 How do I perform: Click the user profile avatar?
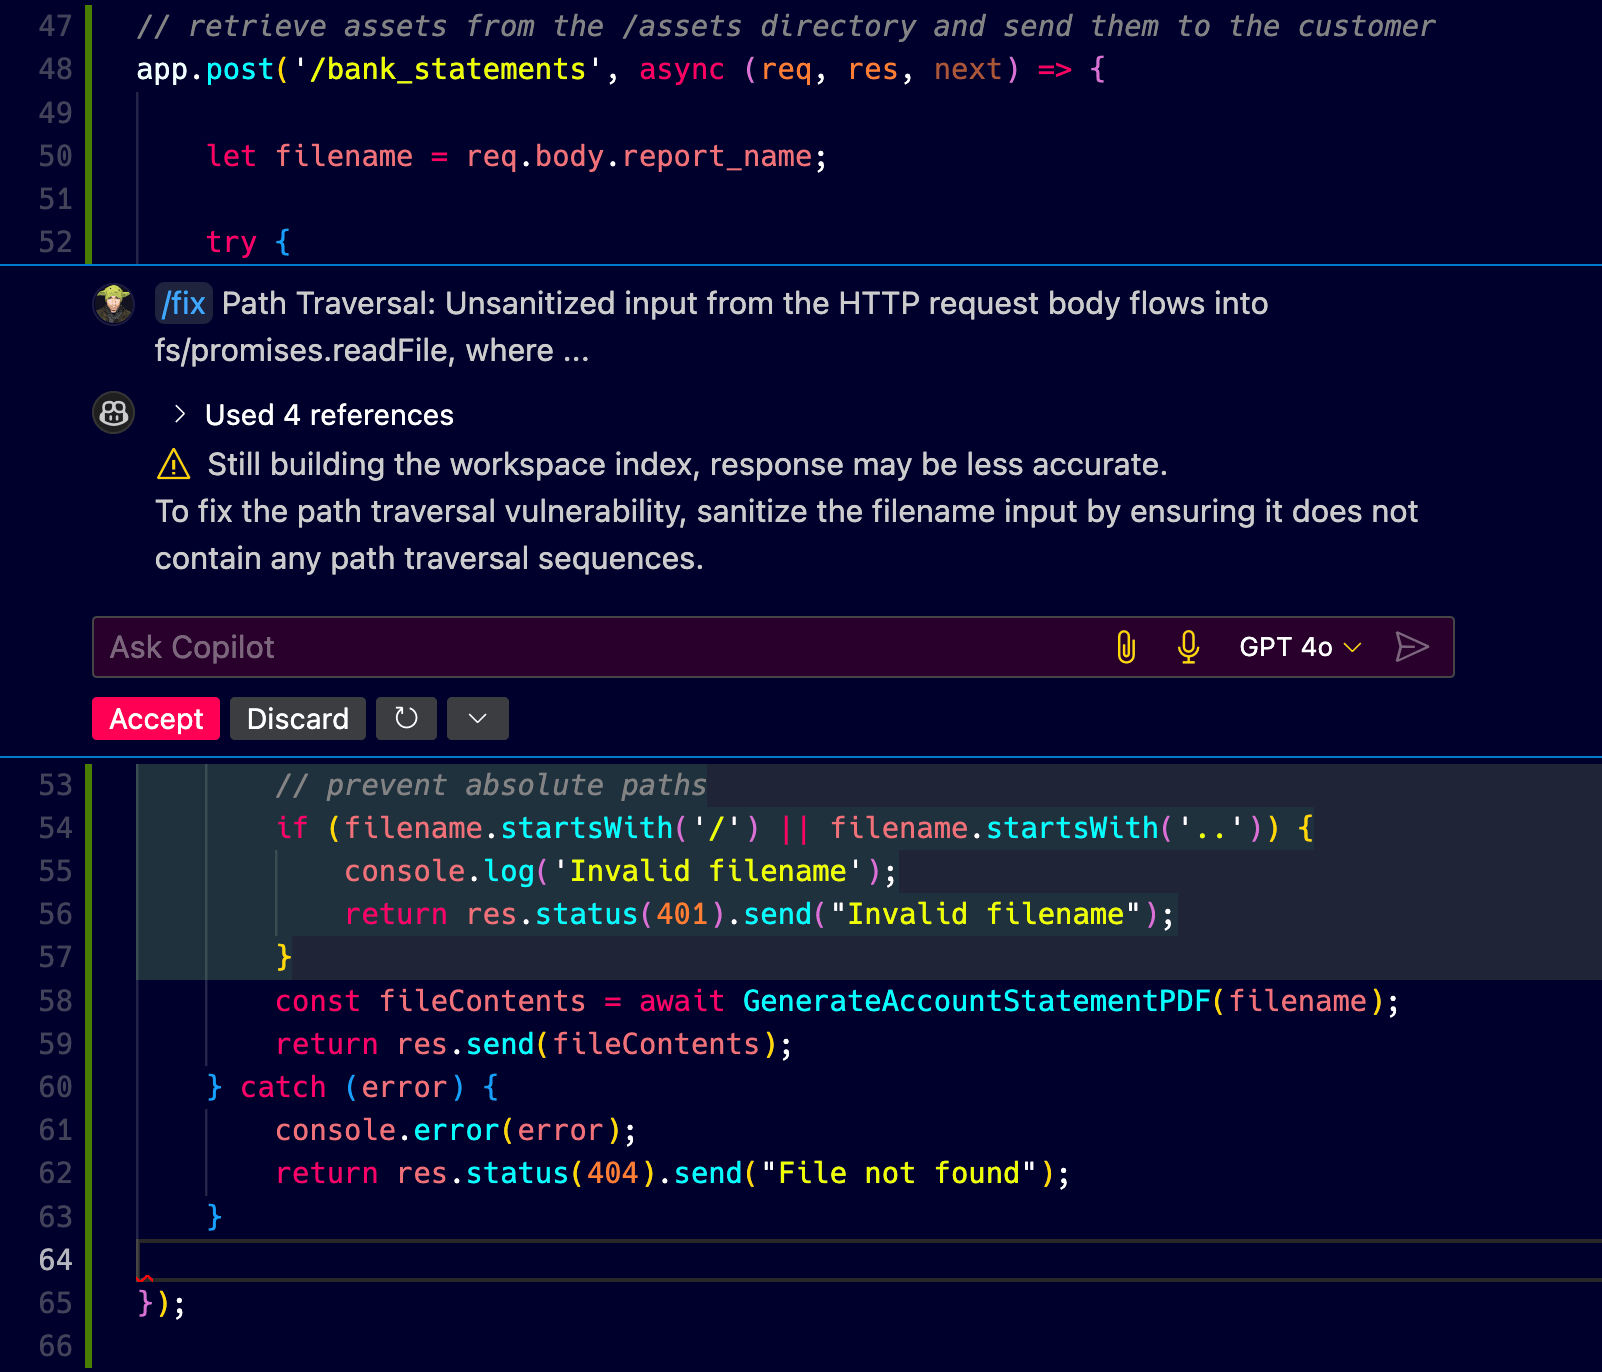114,304
